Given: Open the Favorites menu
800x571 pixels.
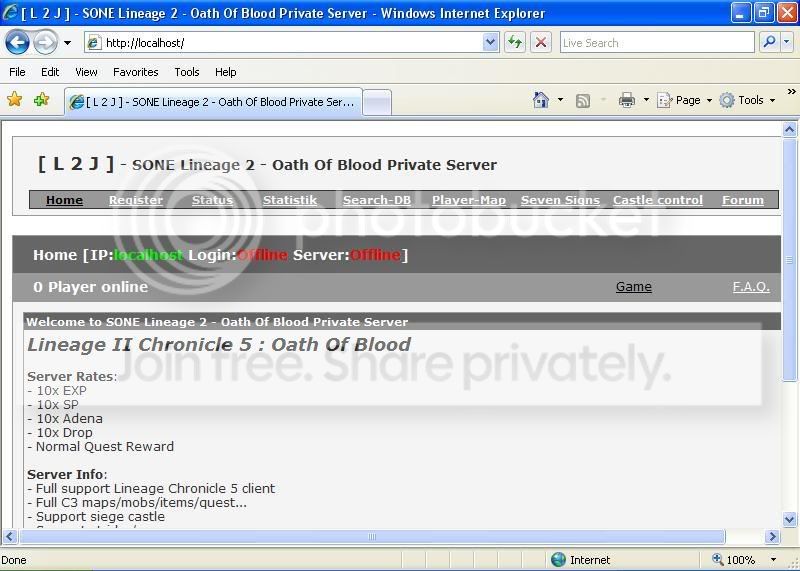Looking at the screenshot, I should coord(136,72).
